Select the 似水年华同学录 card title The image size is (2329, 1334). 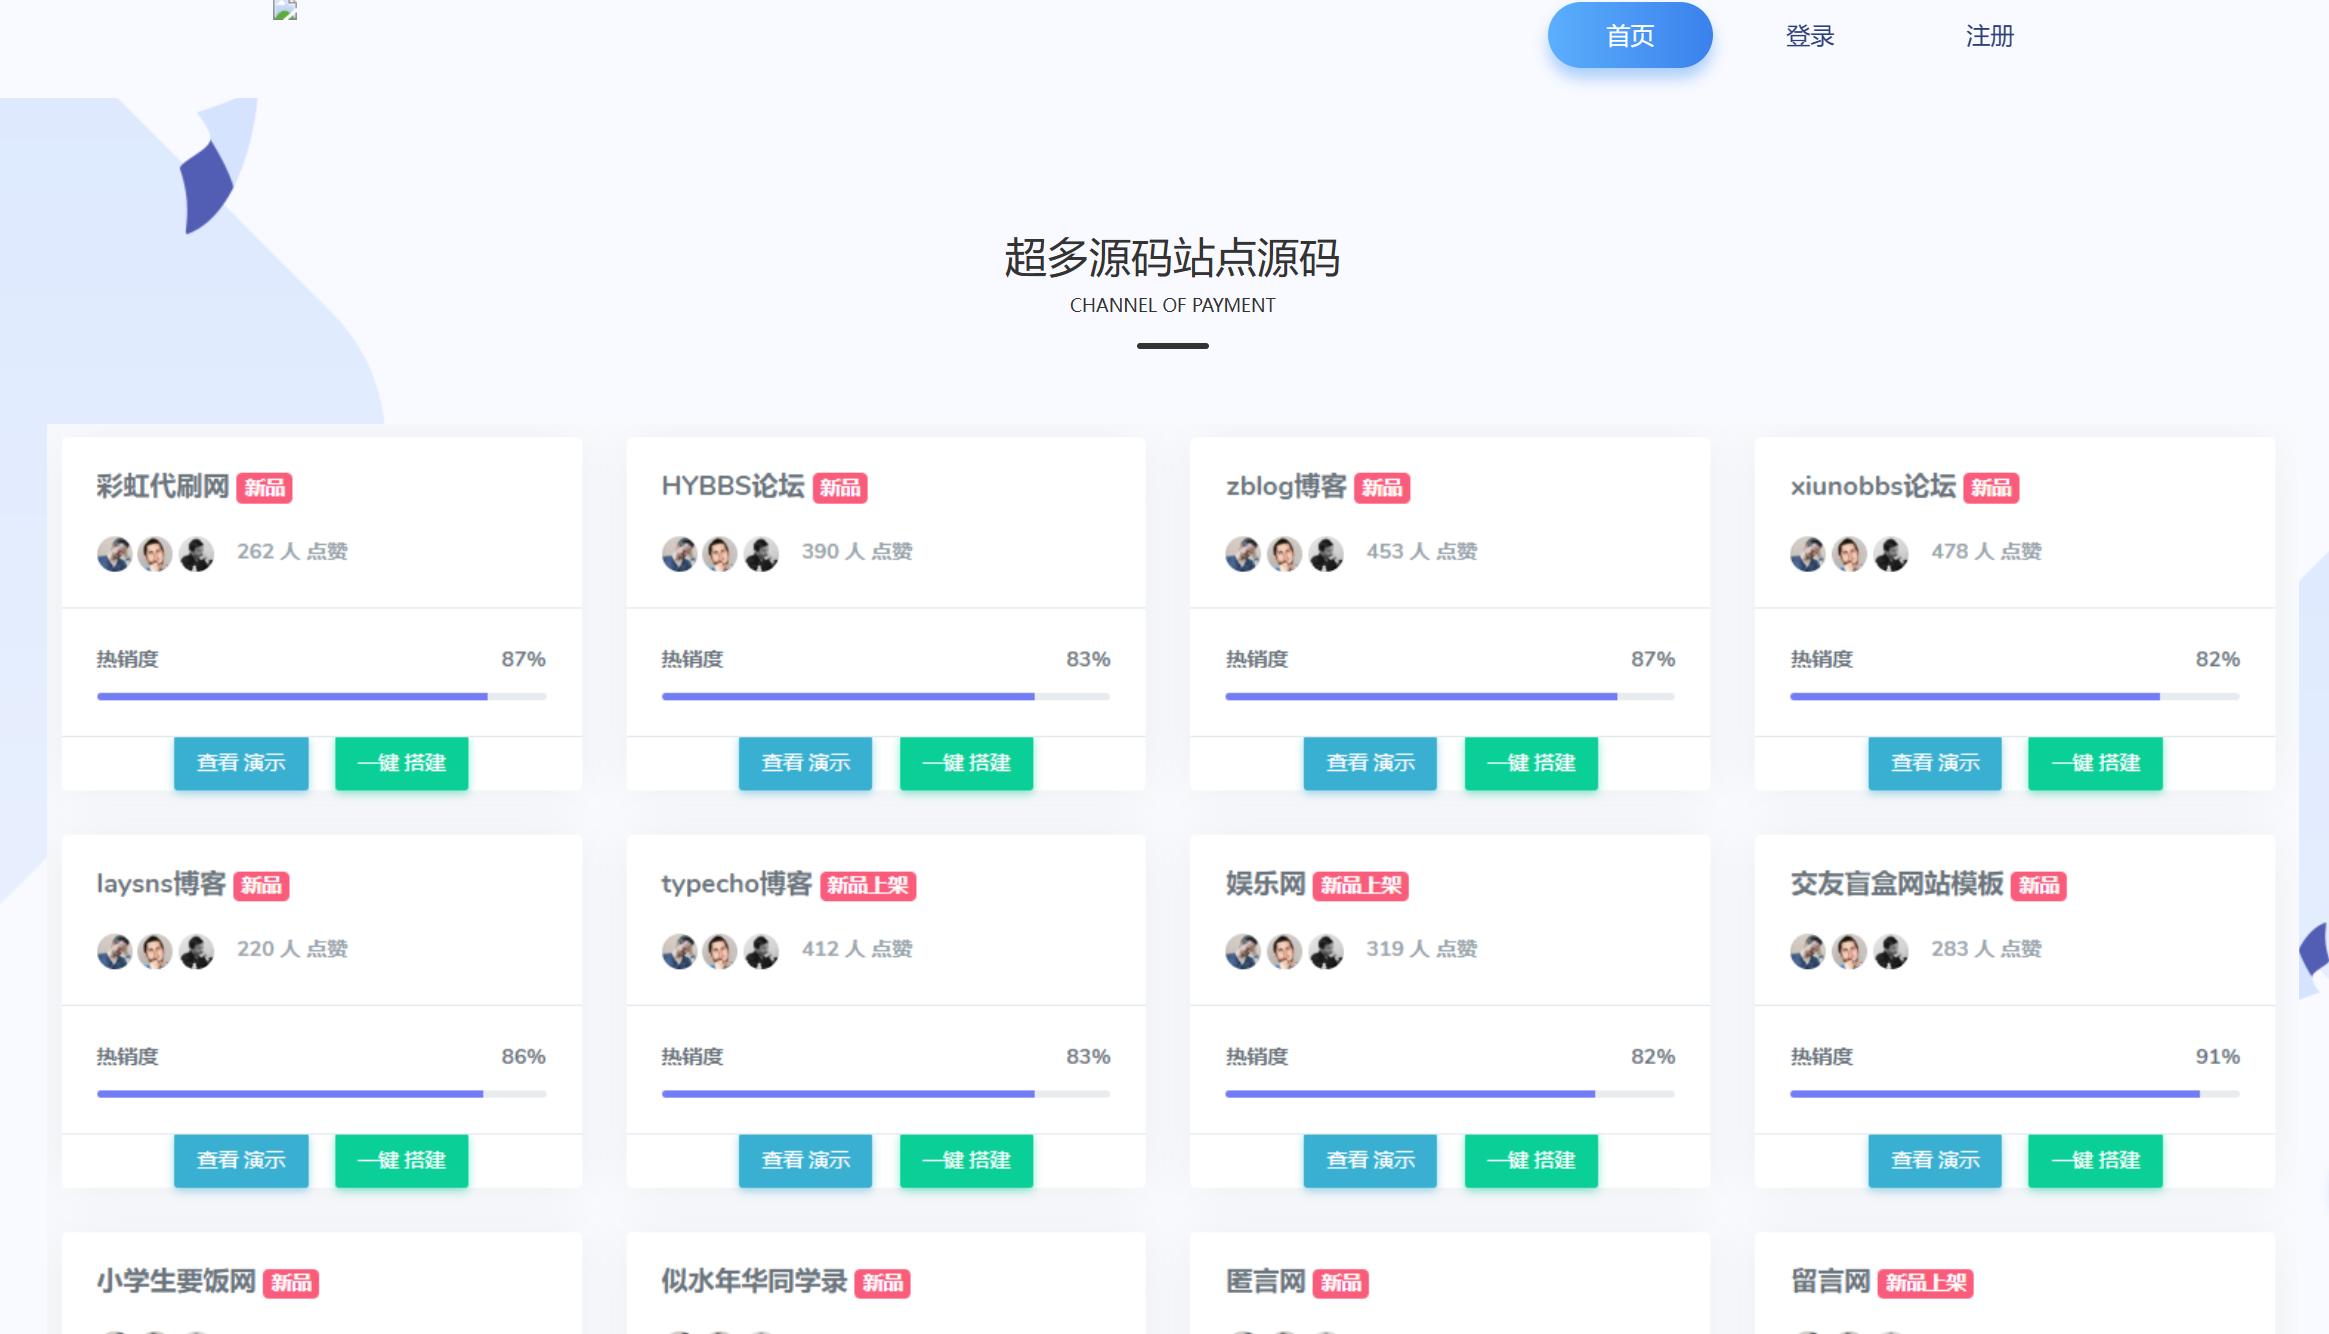pos(754,1282)
